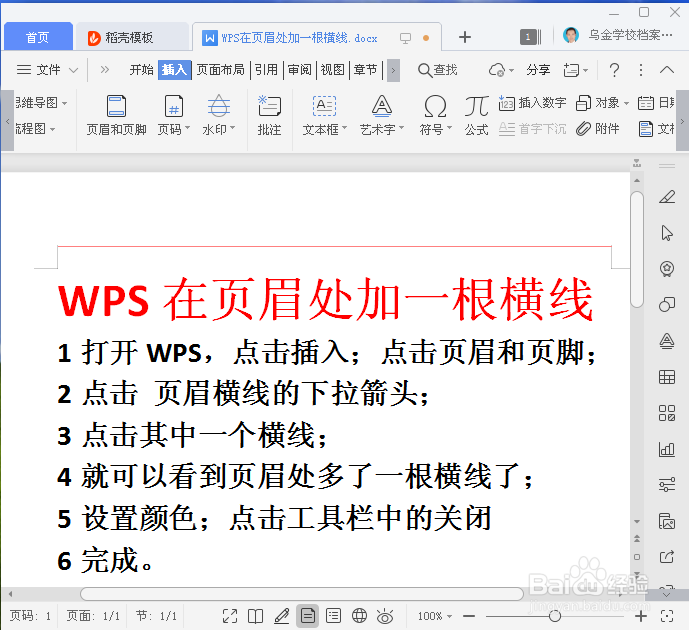Click the Date (日期) calendar button
The image size is (689, 630).
click(x=656, y=103)
